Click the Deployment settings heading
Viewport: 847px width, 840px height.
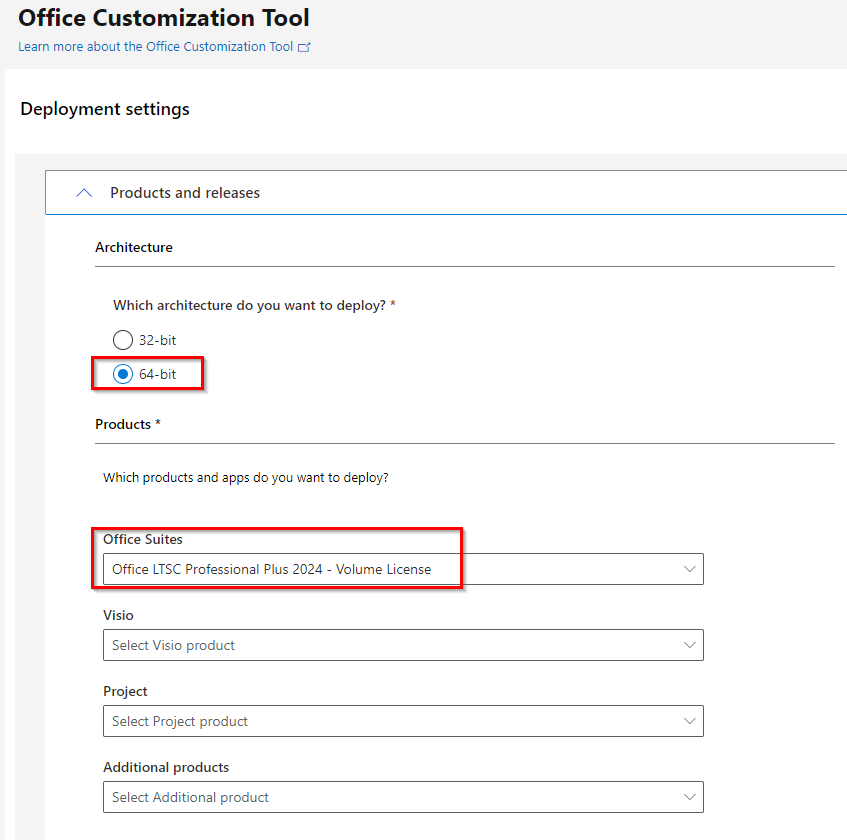click(x=105, y=109)
